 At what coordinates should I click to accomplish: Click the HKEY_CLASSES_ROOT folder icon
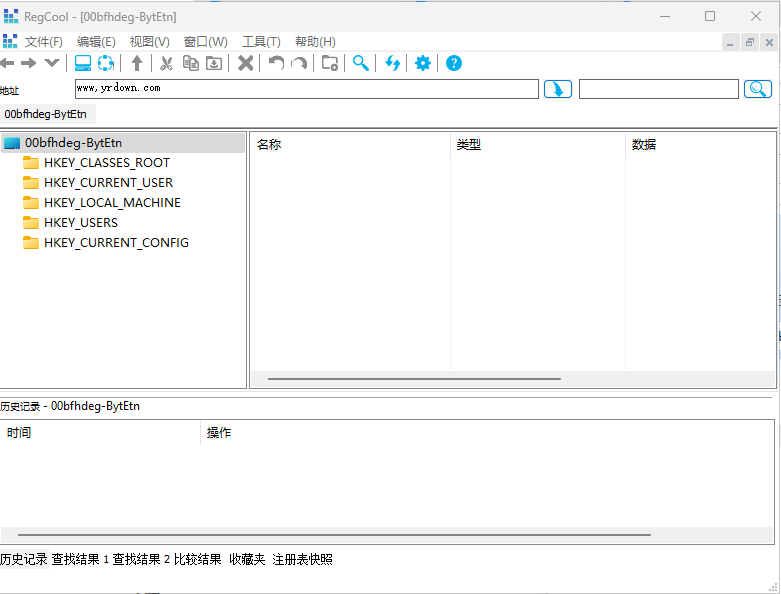[x=31, y=163]
